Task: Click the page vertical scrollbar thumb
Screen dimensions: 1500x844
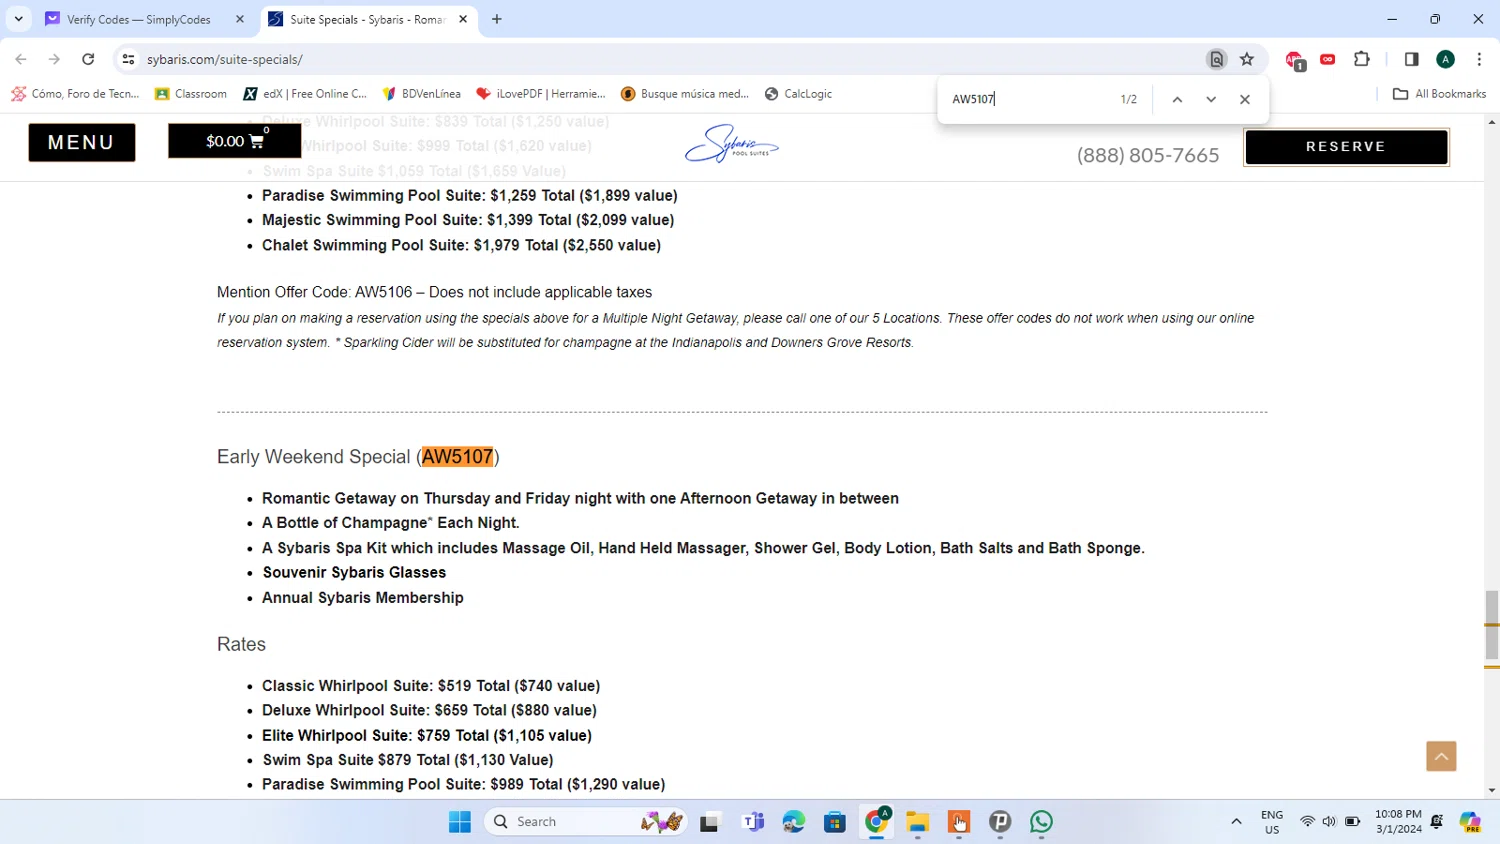Action: 1492,626
